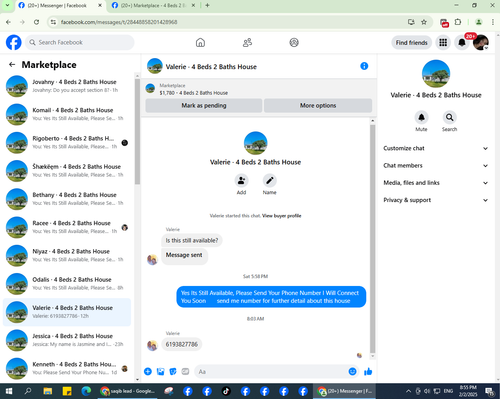500x399 pixels.
Task: Open the Friends icon in top navigation
Action: tap(247, 42)
